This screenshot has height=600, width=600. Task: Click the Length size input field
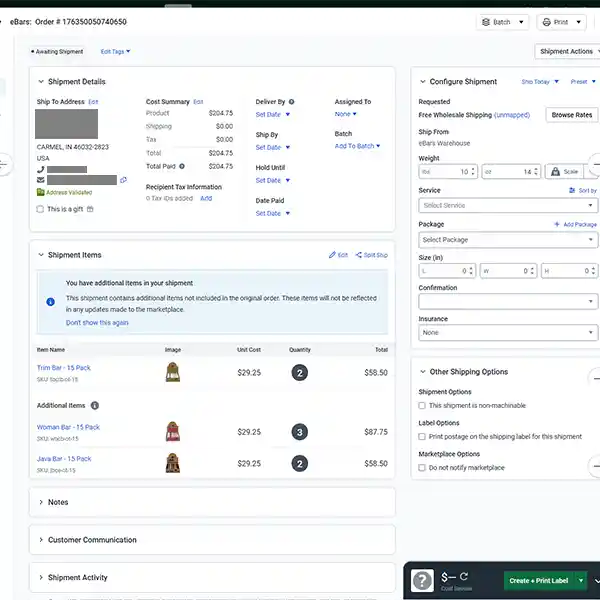pyautogui.click(x=447, y=271)
